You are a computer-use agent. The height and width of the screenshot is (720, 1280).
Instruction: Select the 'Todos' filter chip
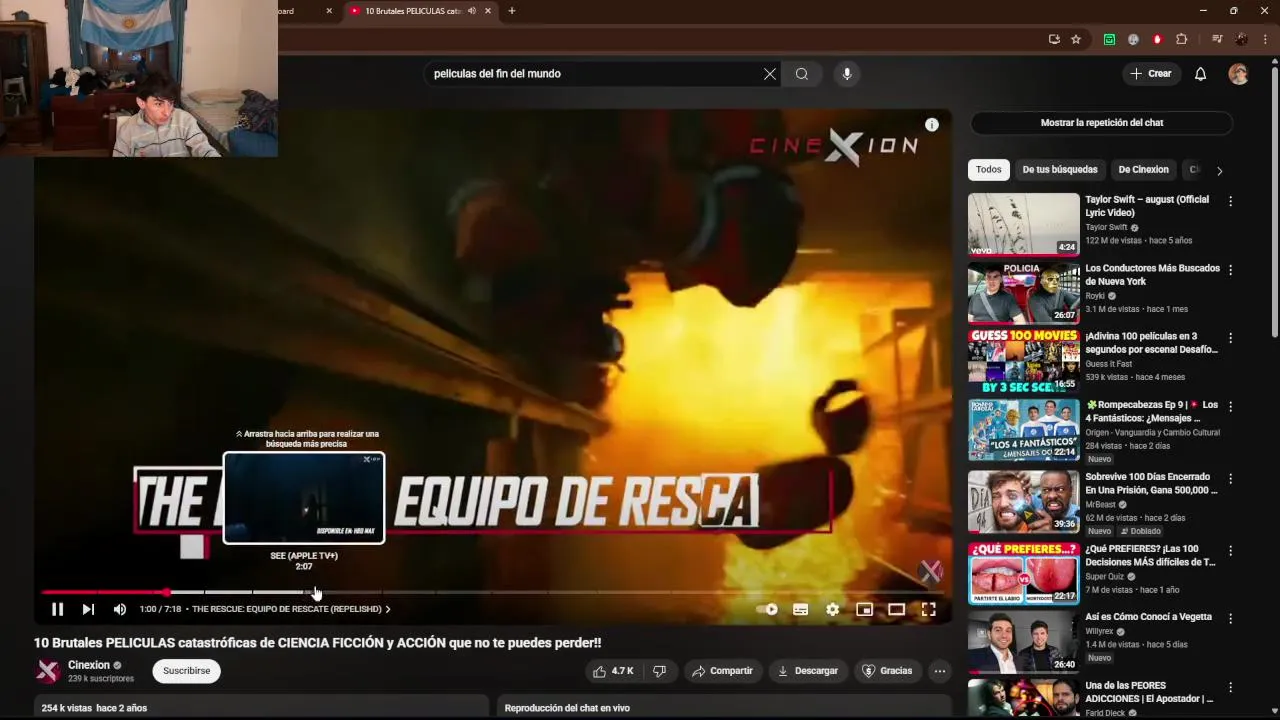coord(989,170)
